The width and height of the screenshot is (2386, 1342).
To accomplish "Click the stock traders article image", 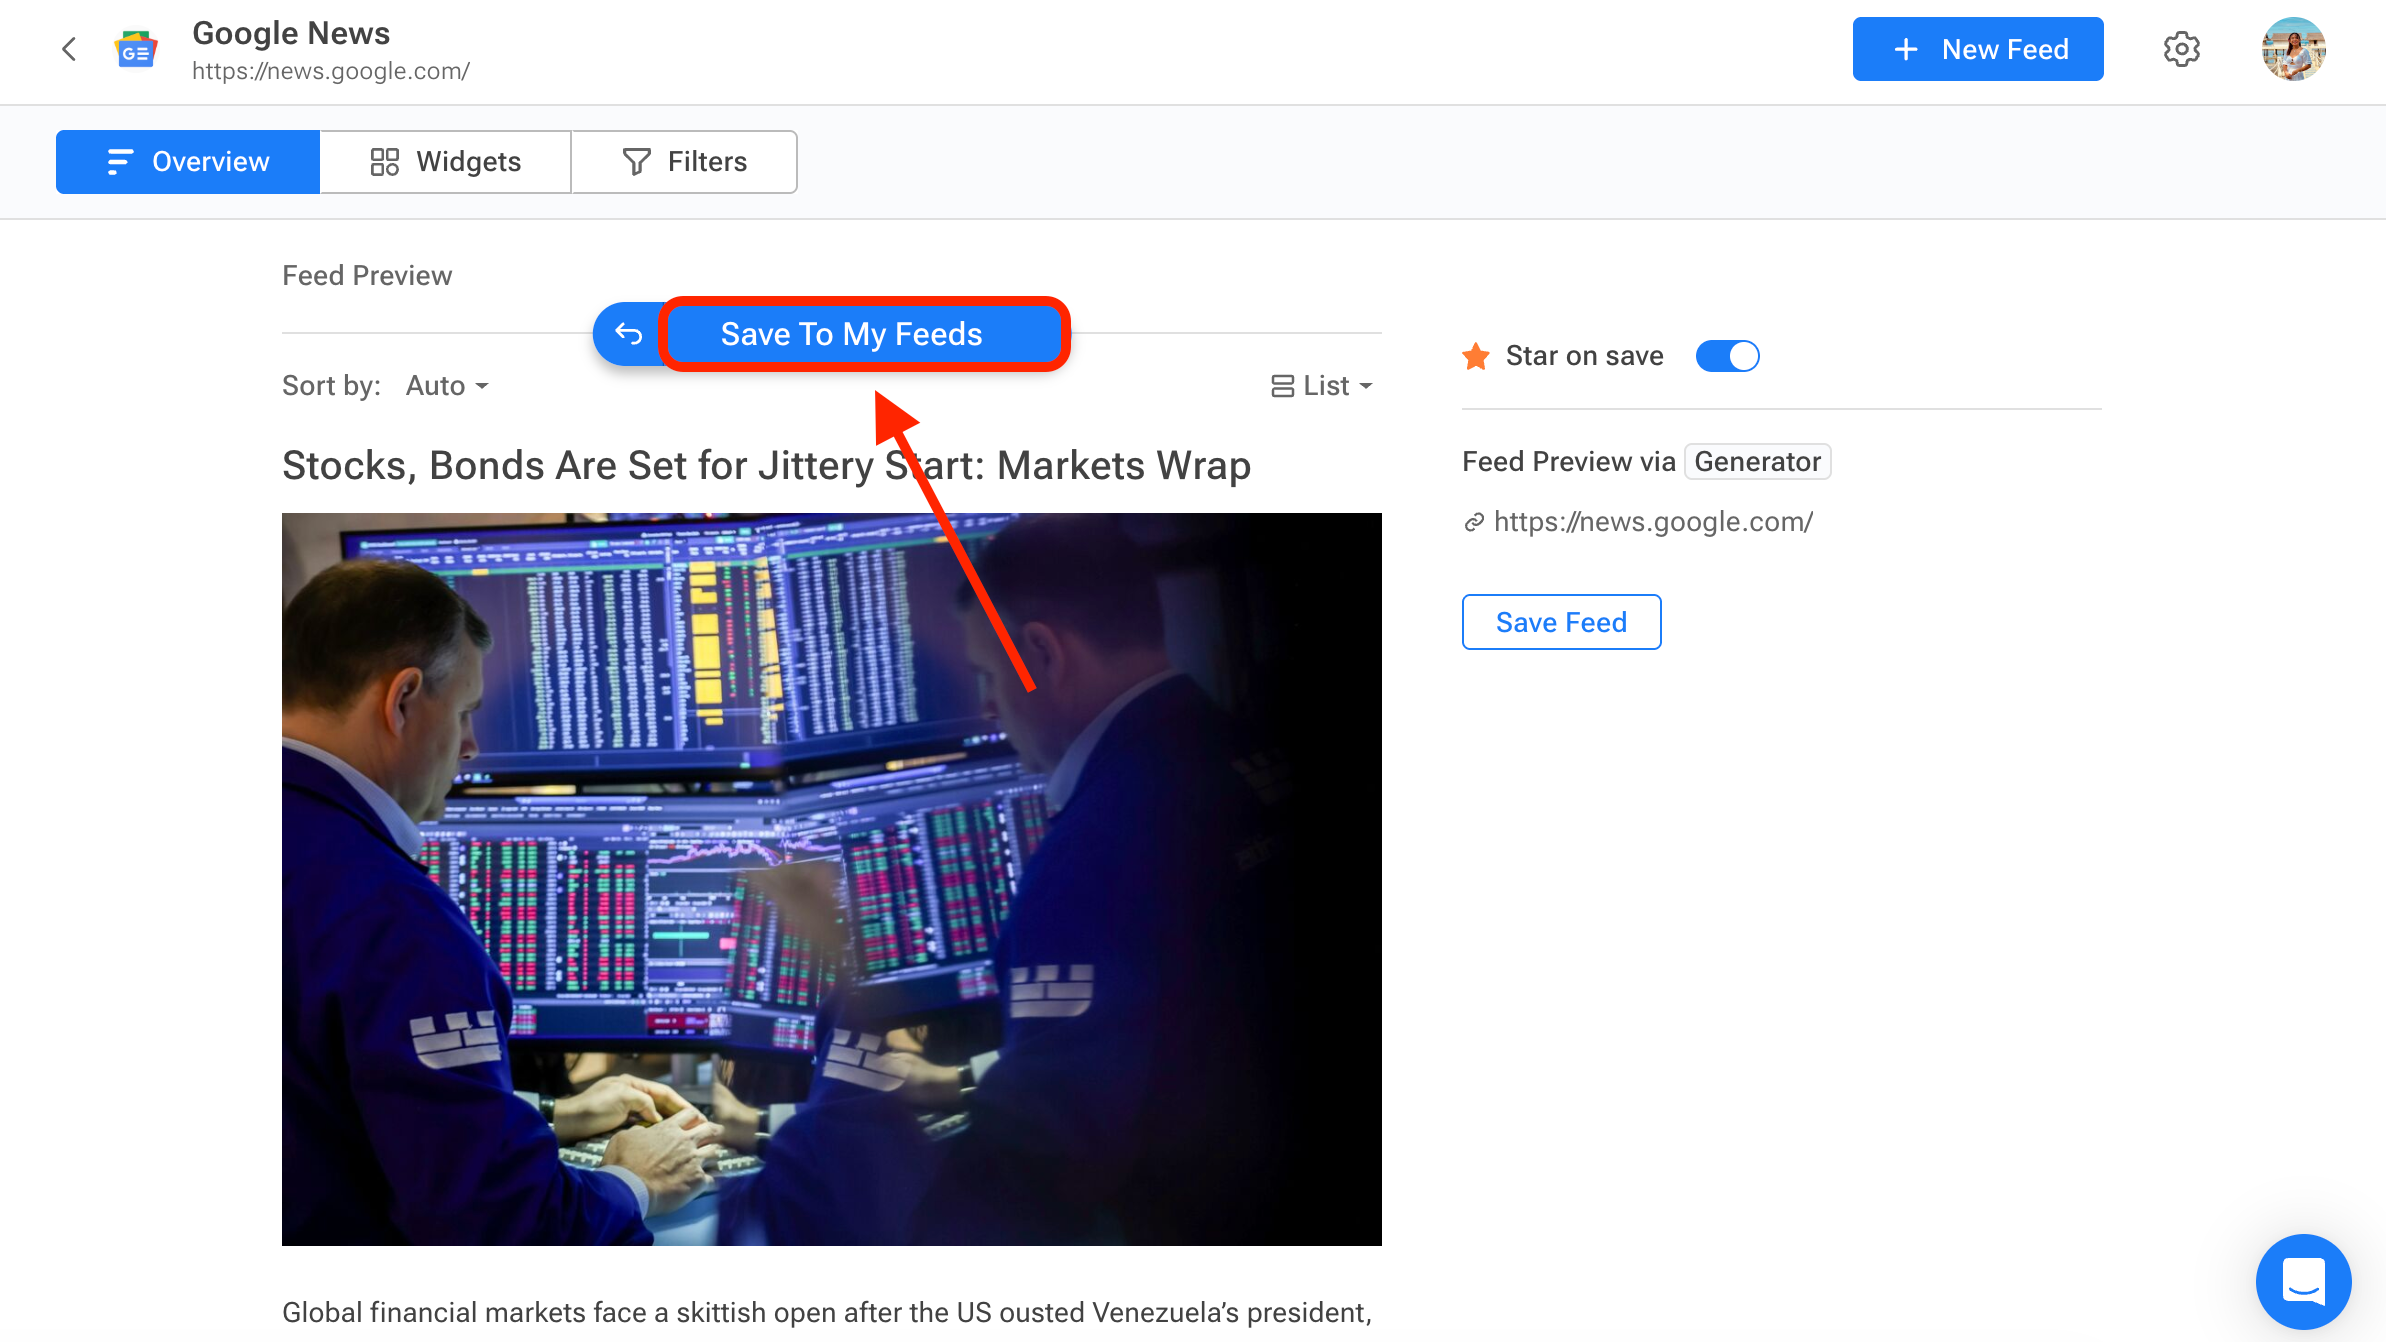I will [832, 879].
